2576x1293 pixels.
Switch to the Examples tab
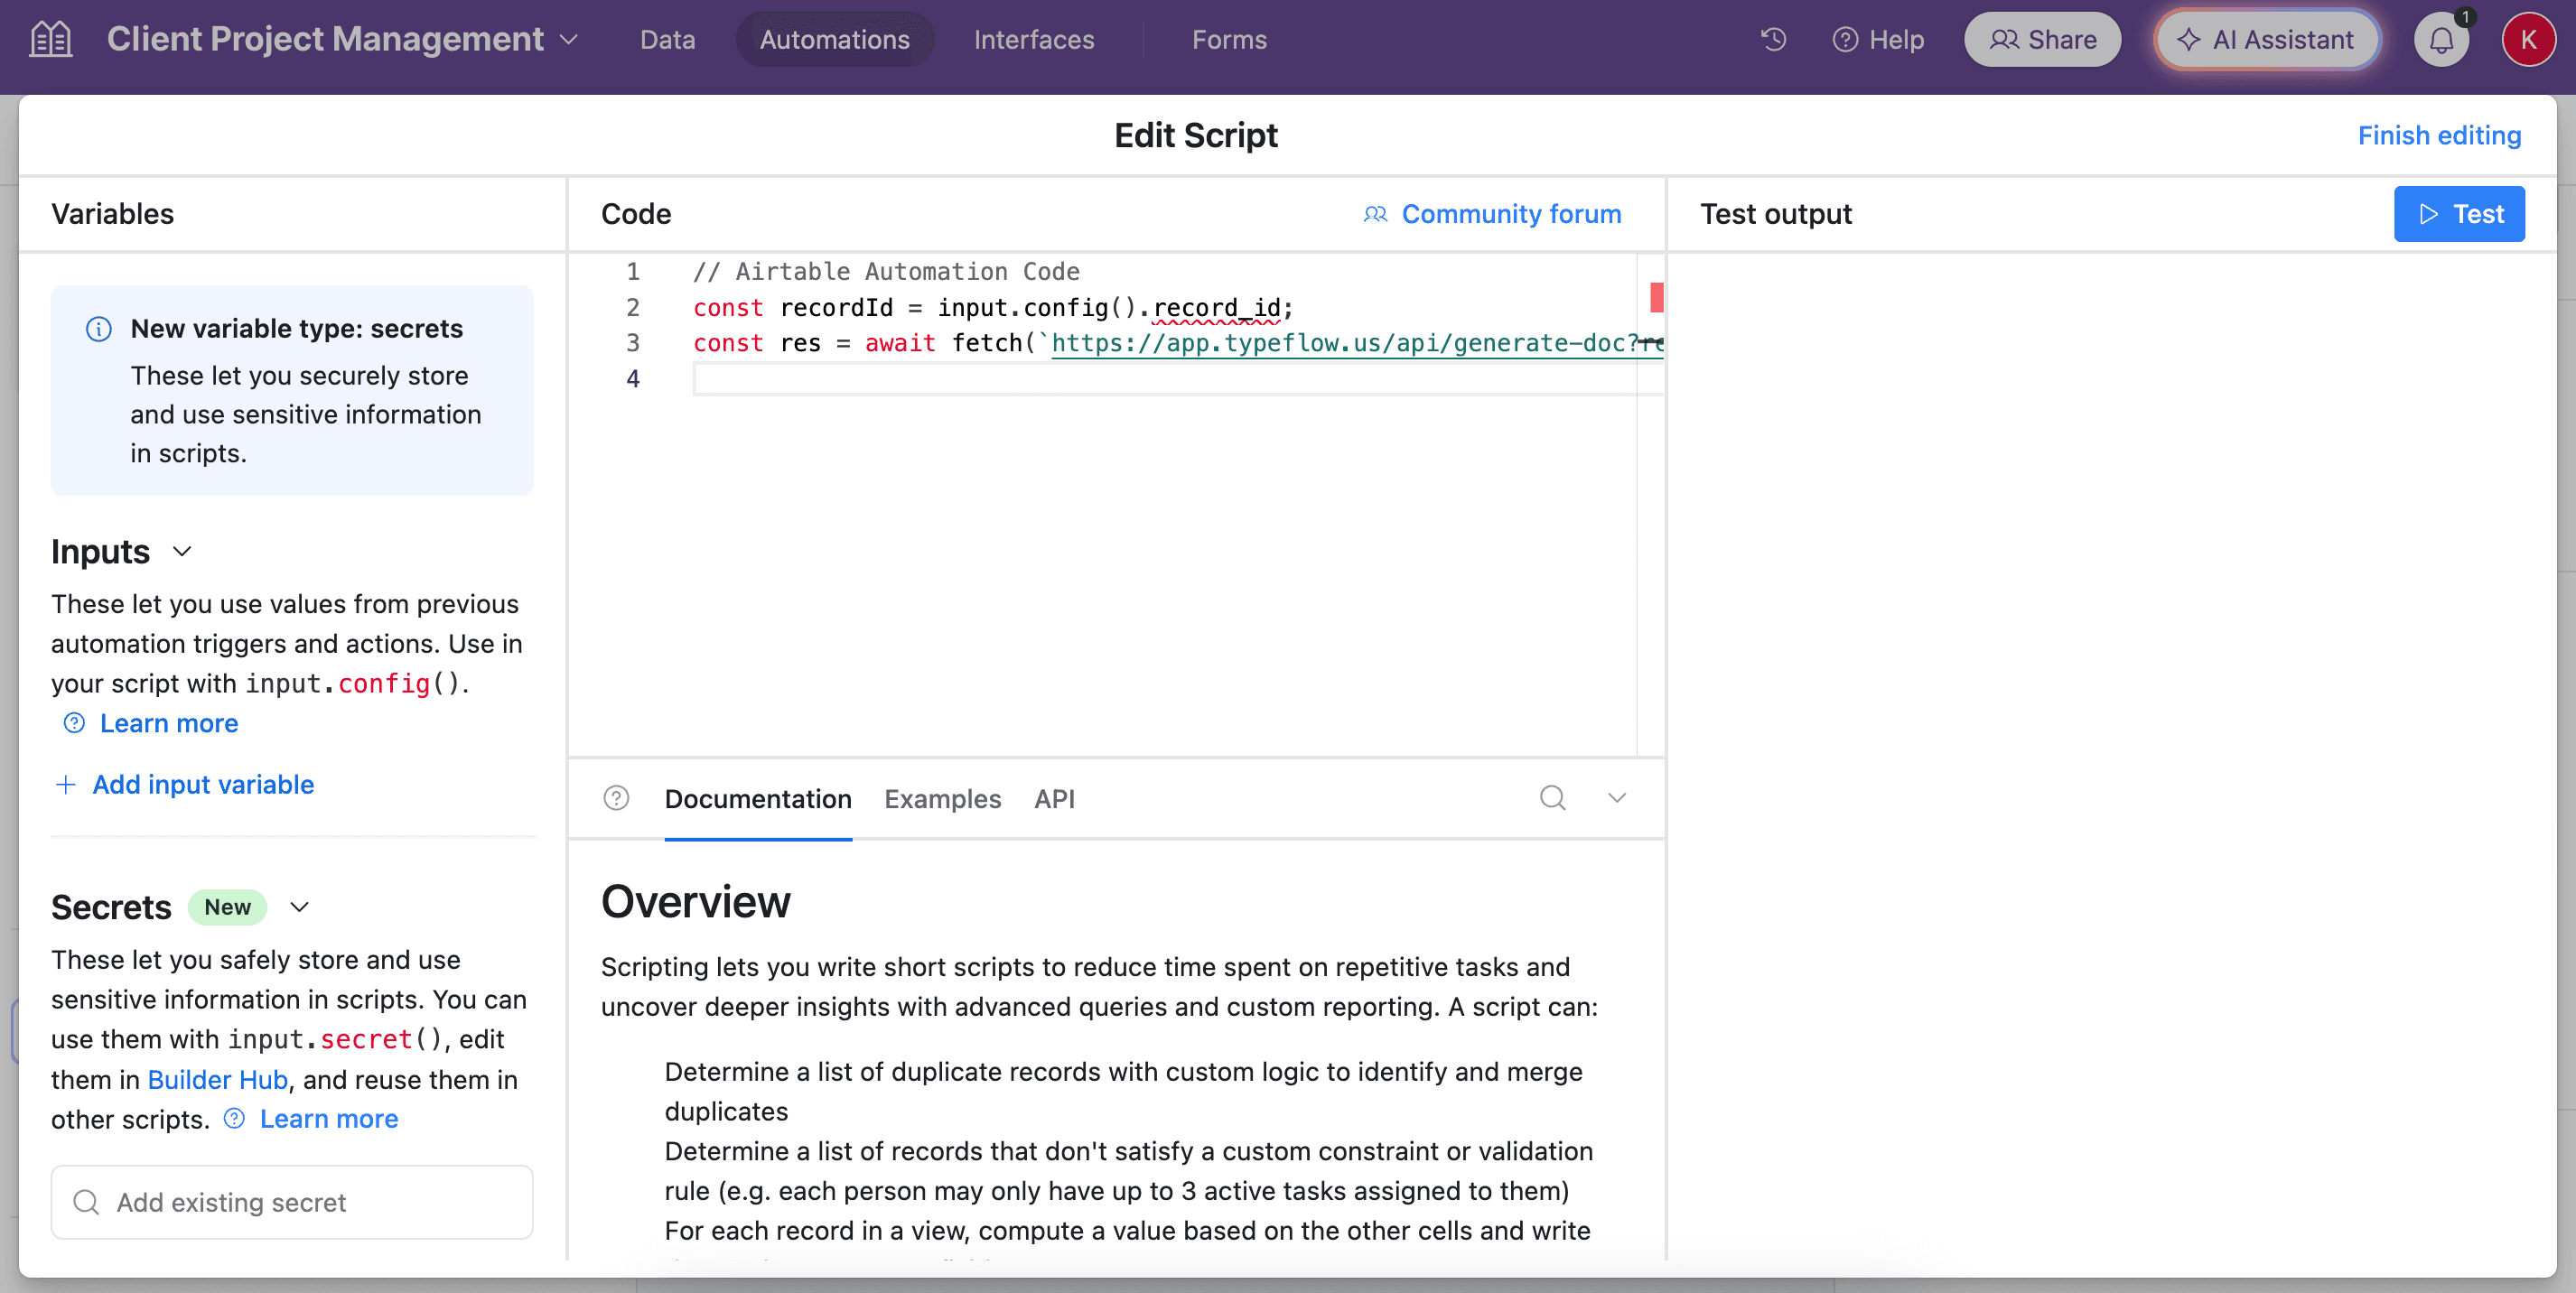(x=942, y=799)
